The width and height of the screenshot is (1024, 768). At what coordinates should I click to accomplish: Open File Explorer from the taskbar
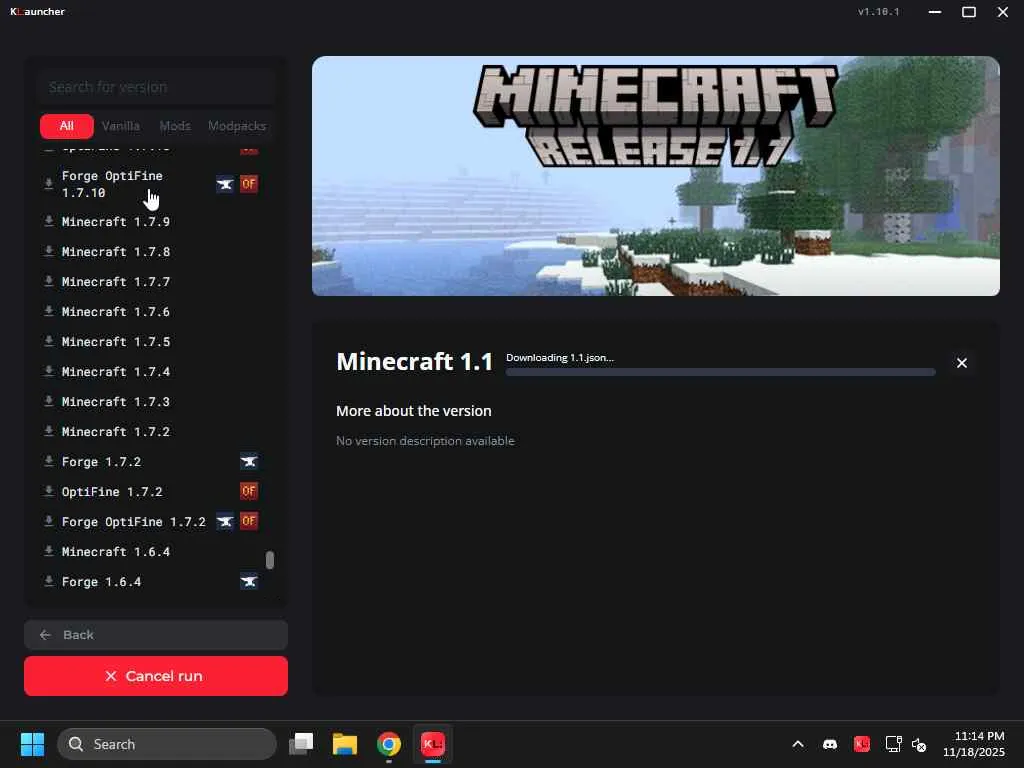[345, 744]
